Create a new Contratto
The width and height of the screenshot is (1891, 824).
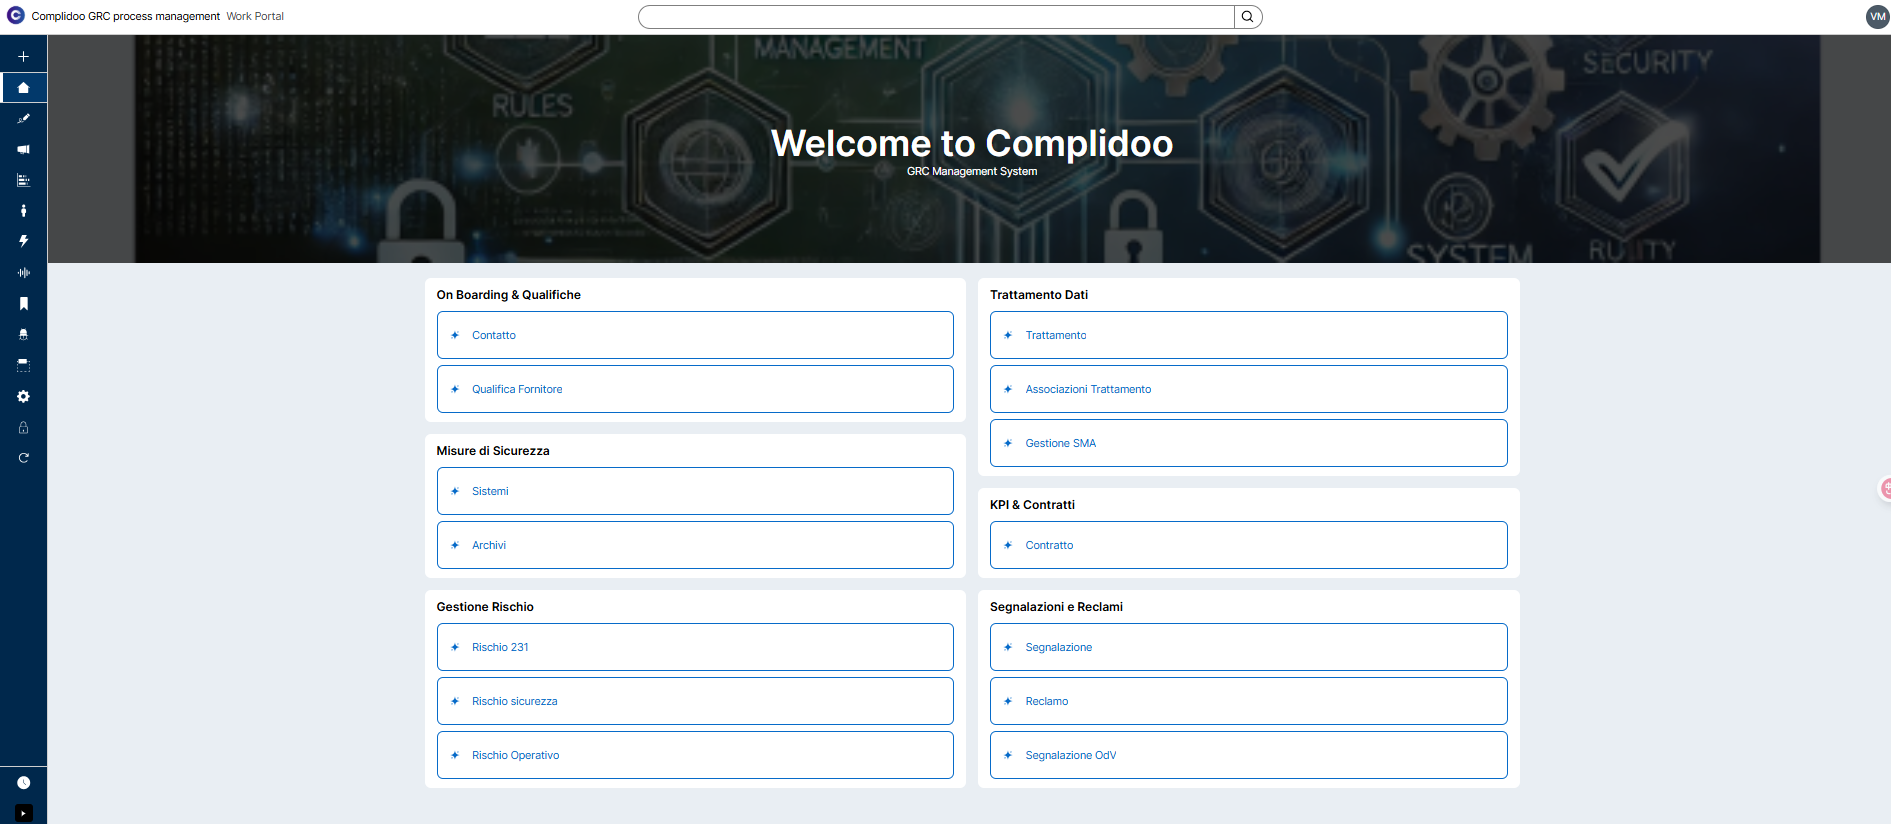(1248, 545)
